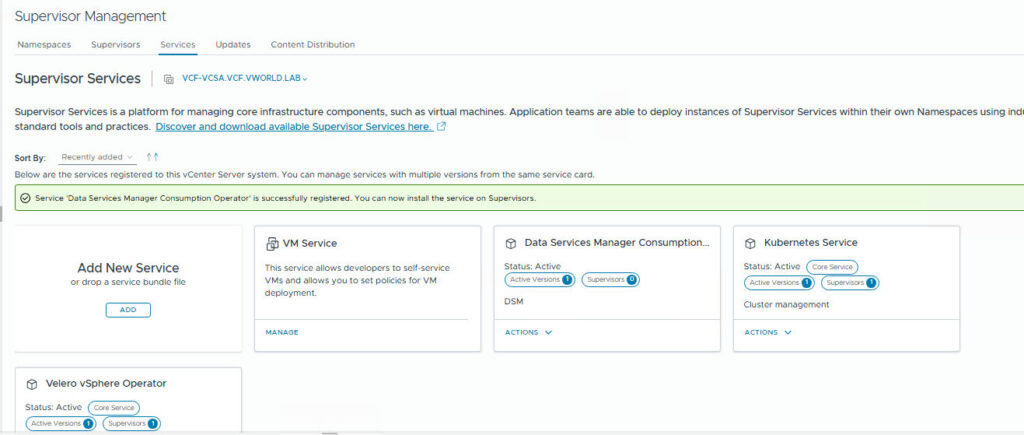
Task: Click the VM Service card icon
Action: (271, 243)
